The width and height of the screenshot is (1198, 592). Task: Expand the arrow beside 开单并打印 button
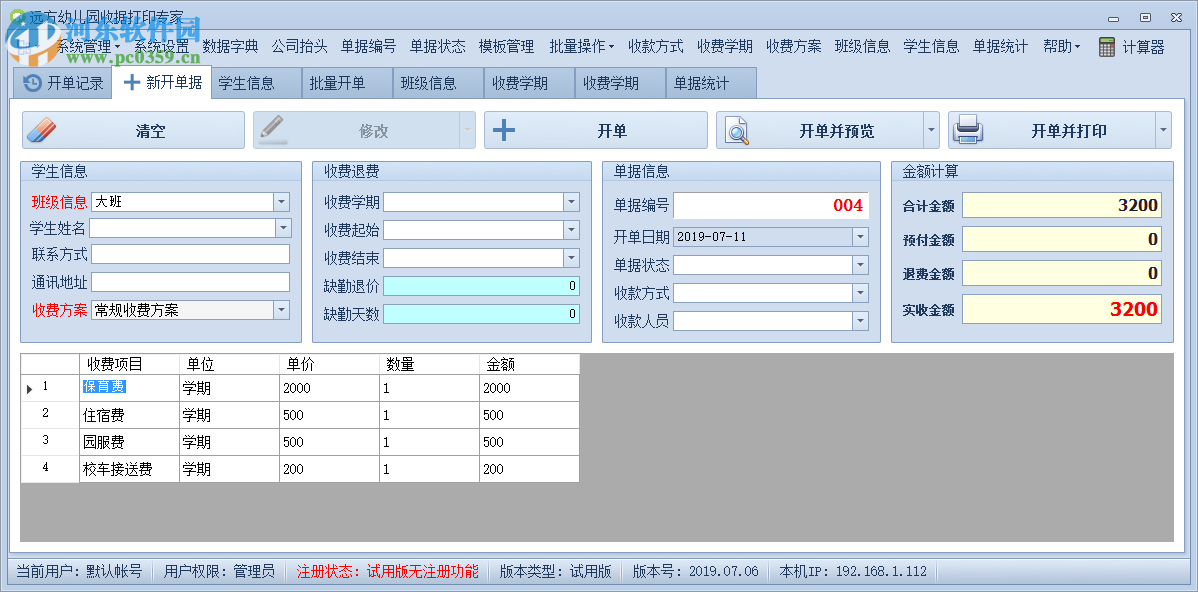point(1162,130)
